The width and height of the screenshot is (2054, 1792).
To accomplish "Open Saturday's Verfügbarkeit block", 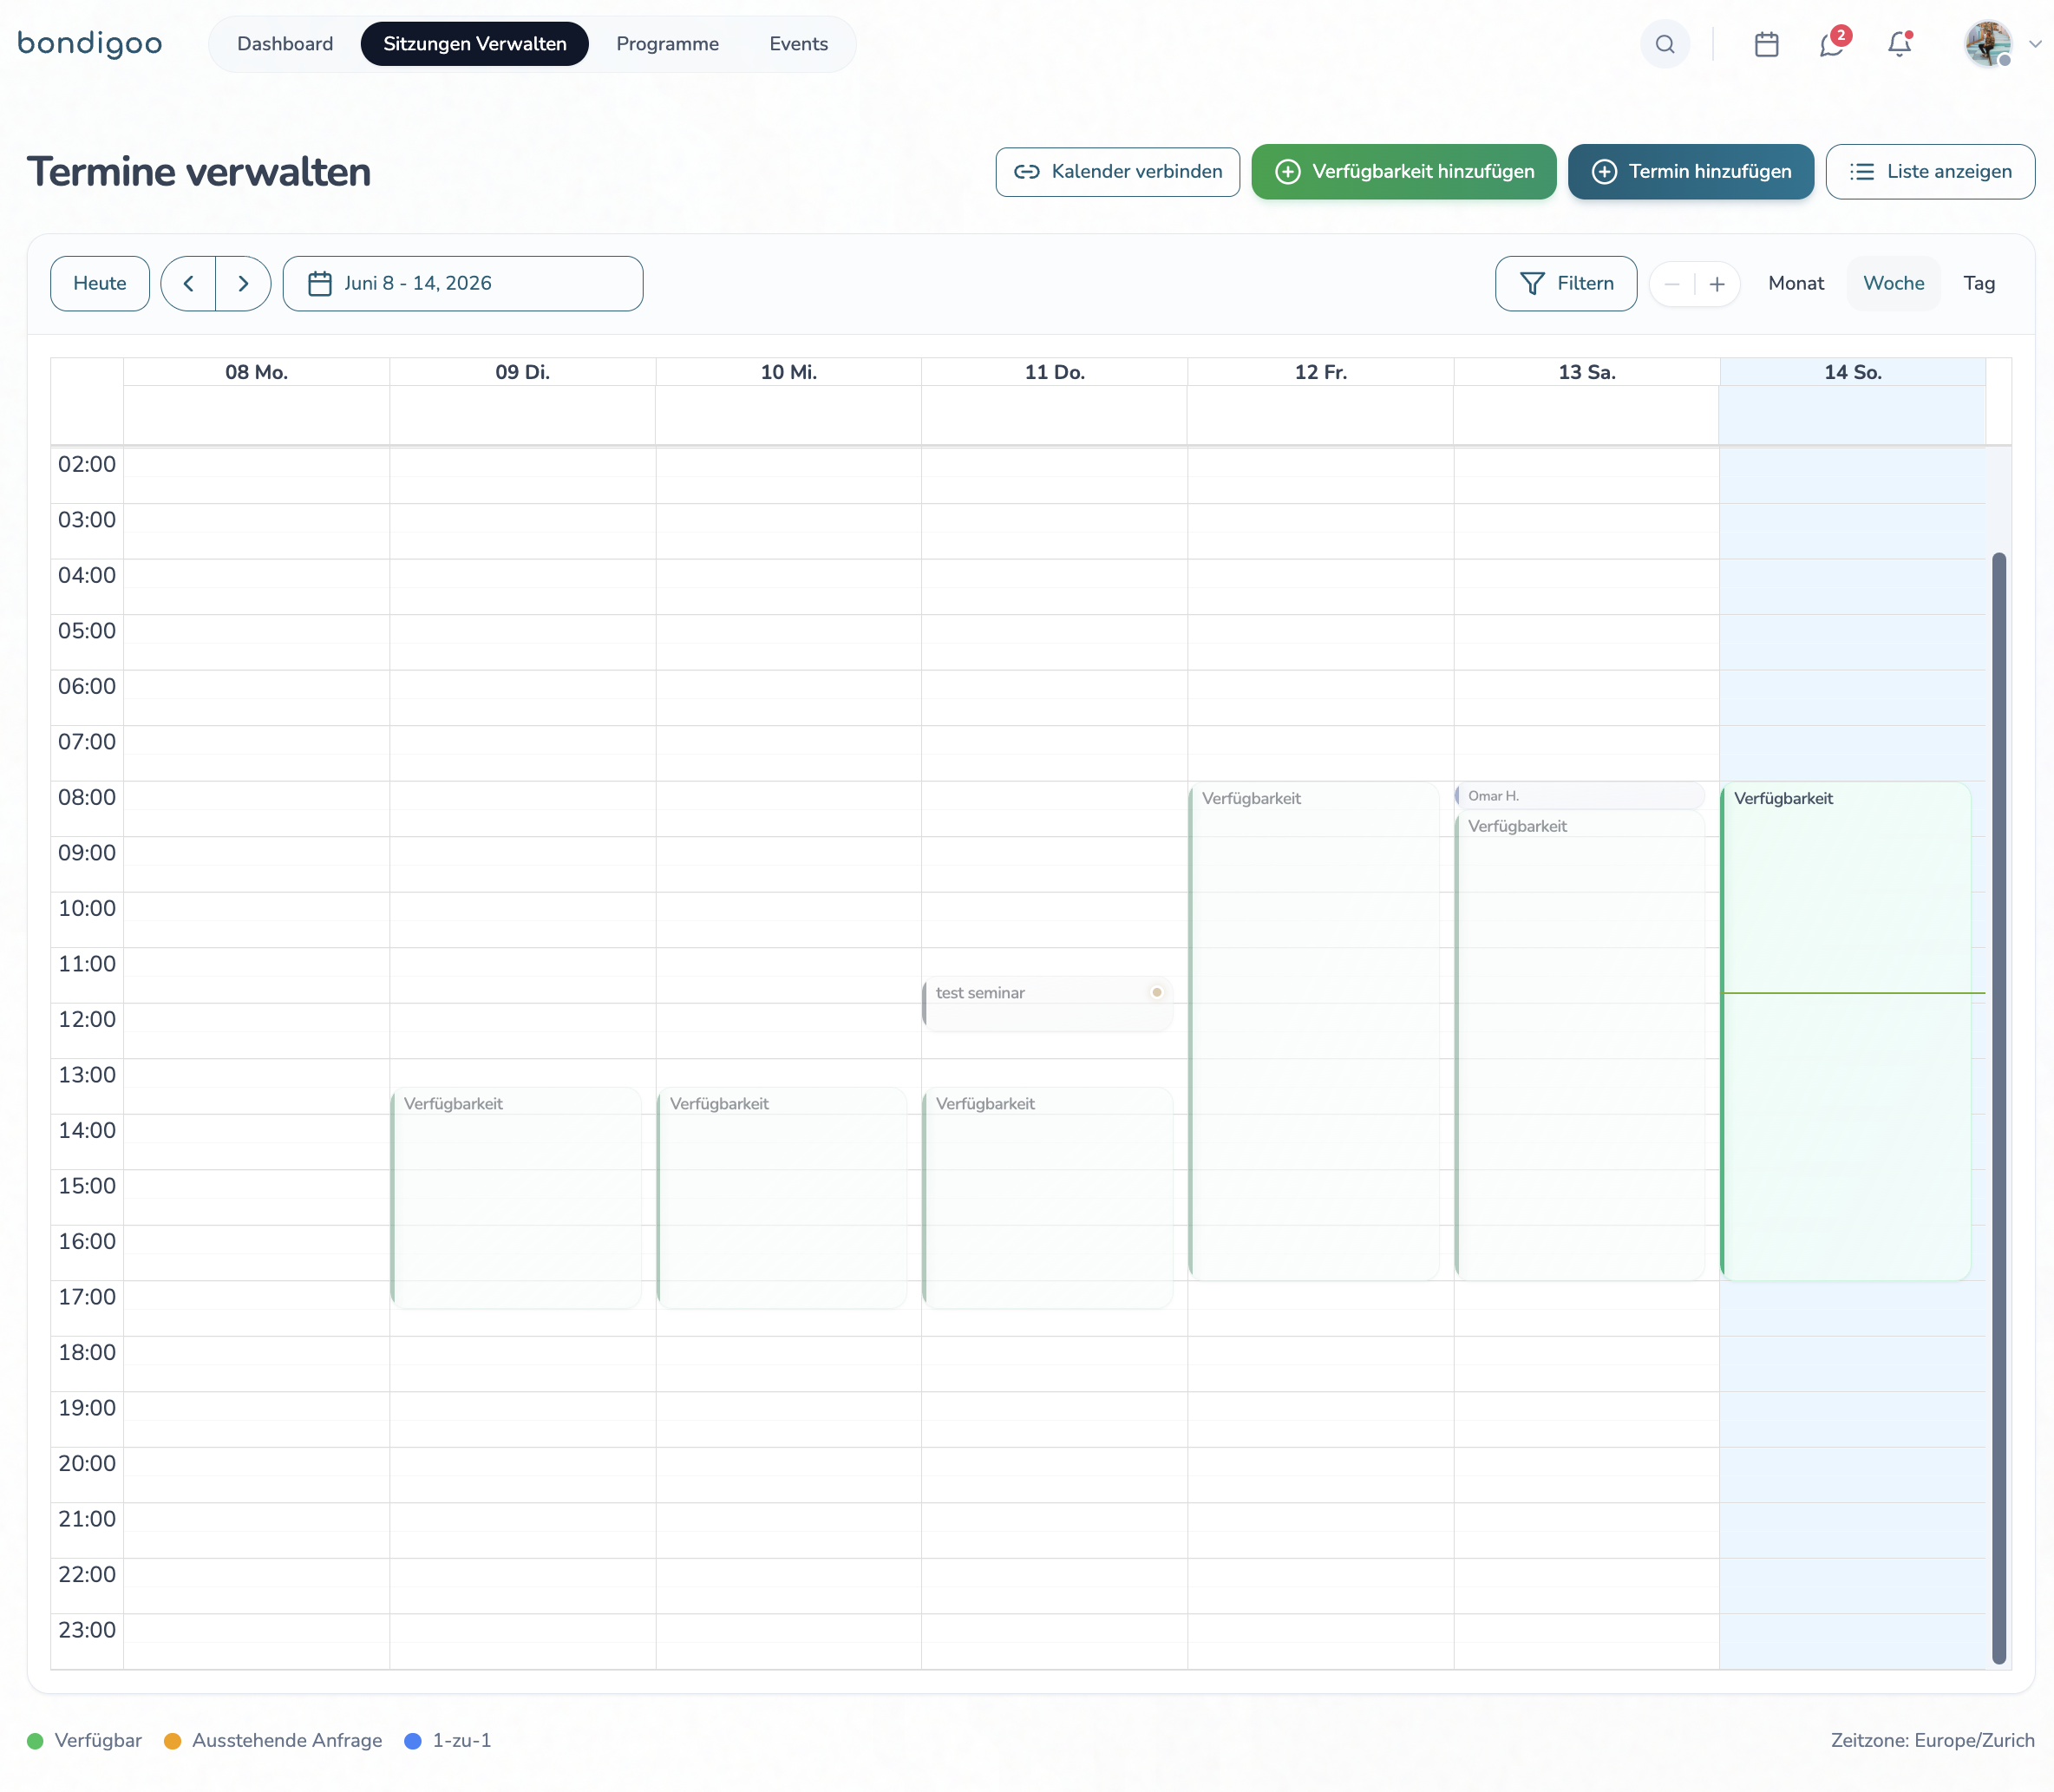I will [x=1580, y=1046].
